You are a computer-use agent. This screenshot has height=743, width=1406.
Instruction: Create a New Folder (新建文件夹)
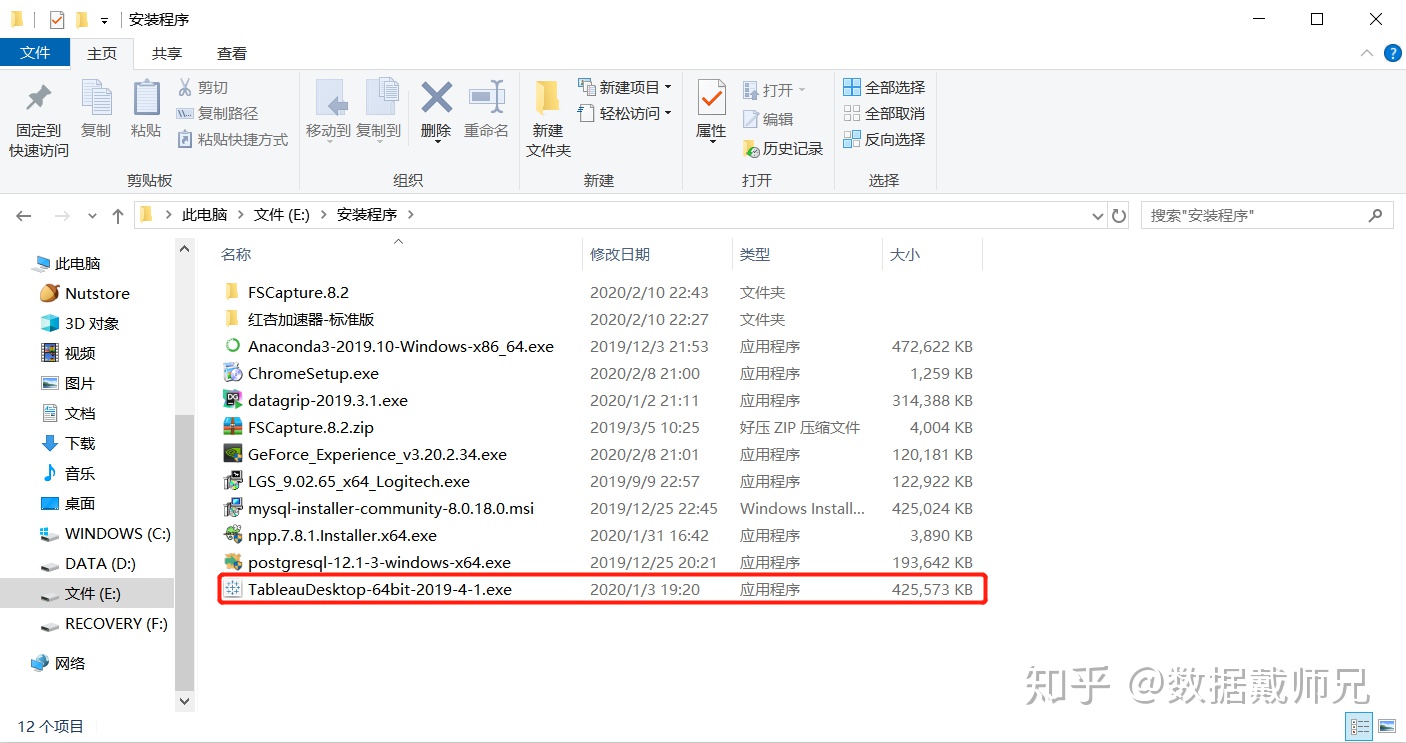(x=548, y=120)
